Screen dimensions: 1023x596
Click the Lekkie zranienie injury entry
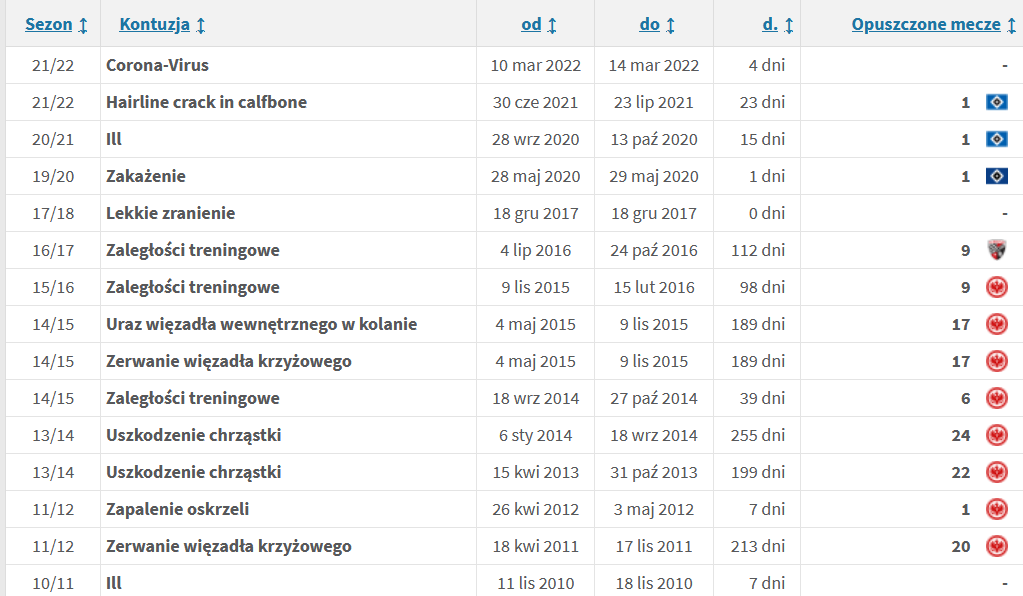(x=170, y=213)
